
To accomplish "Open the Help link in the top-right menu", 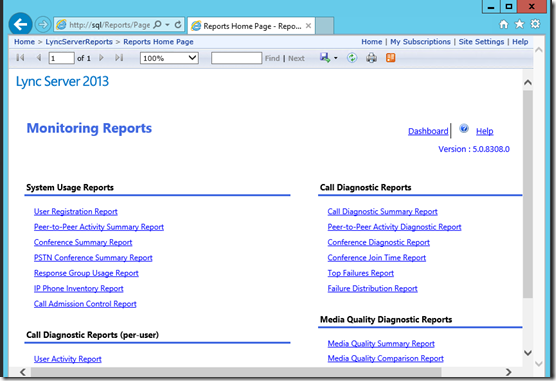I will (520, 42).
